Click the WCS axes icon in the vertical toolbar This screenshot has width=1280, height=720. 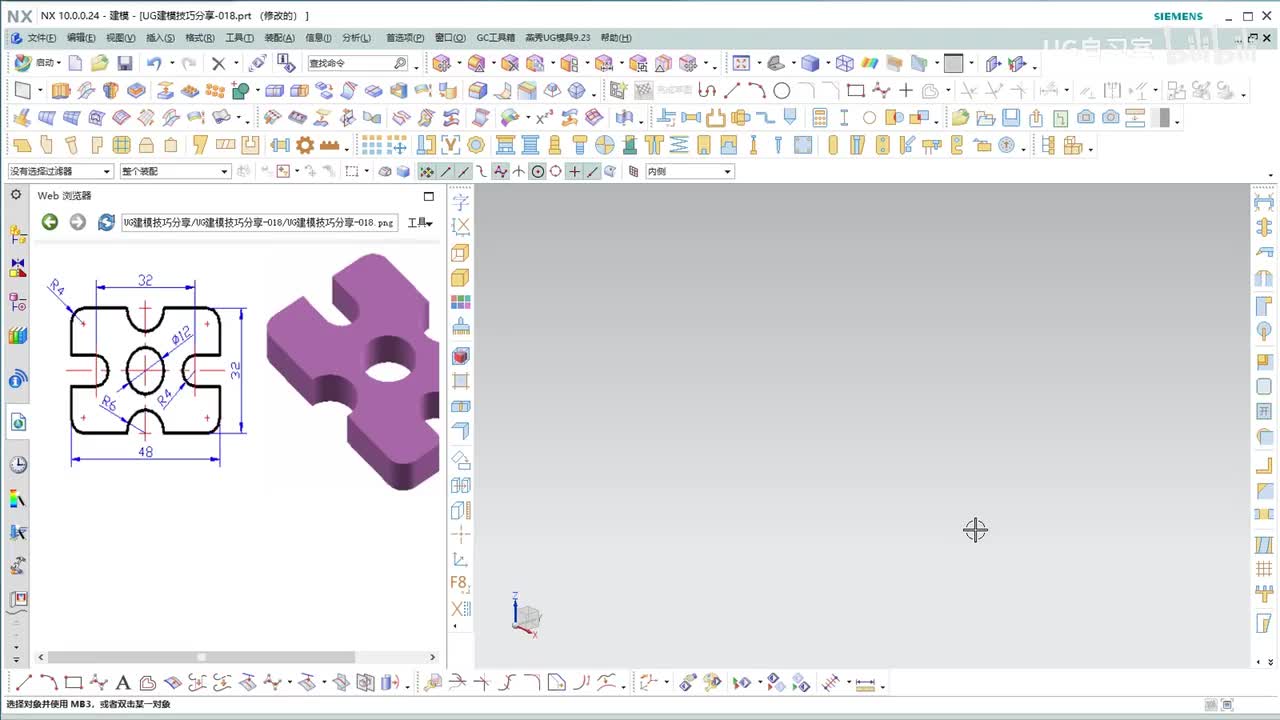pos(460,559)
